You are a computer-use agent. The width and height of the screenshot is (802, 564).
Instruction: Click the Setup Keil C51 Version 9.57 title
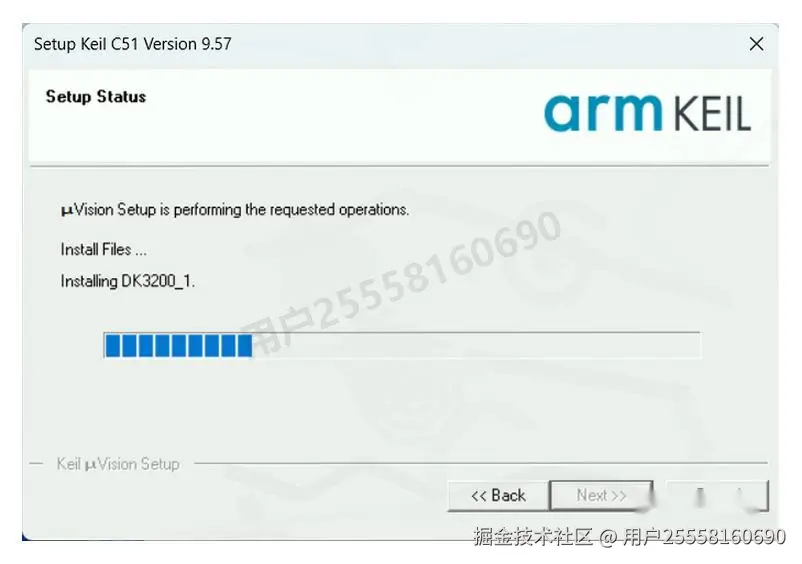pyautogui.click(x=133, y=44)
